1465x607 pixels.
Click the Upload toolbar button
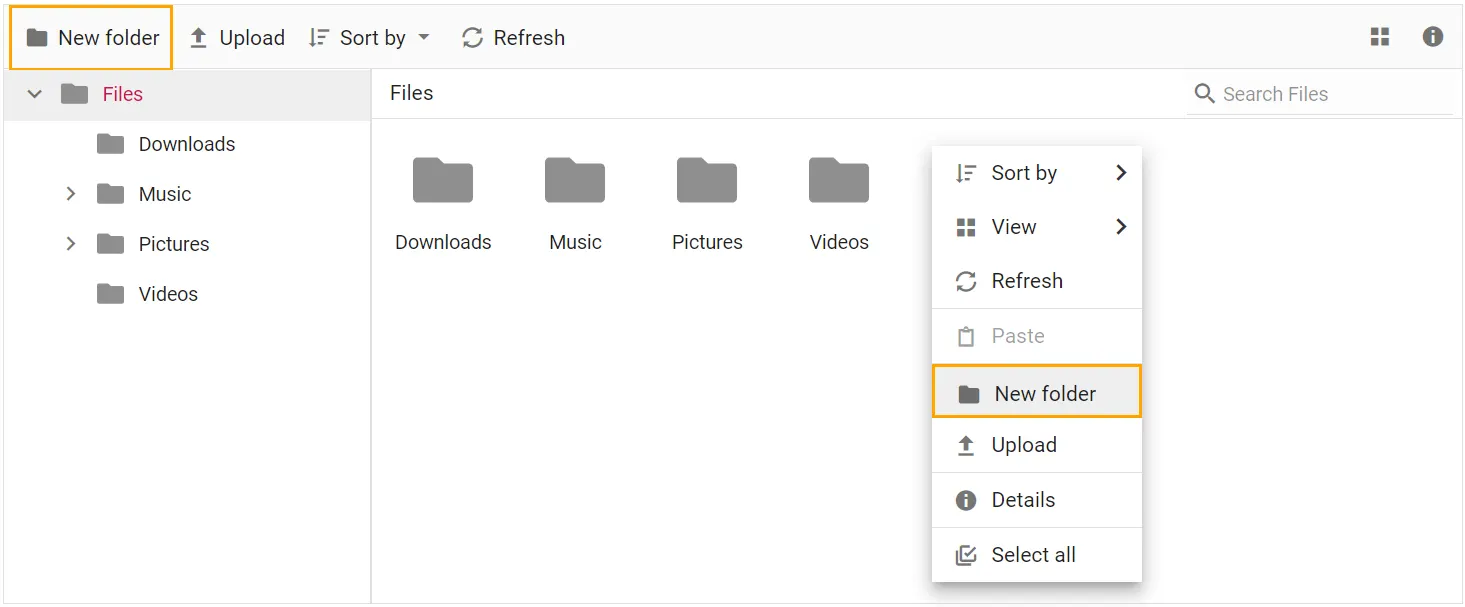tap(237, 38)
